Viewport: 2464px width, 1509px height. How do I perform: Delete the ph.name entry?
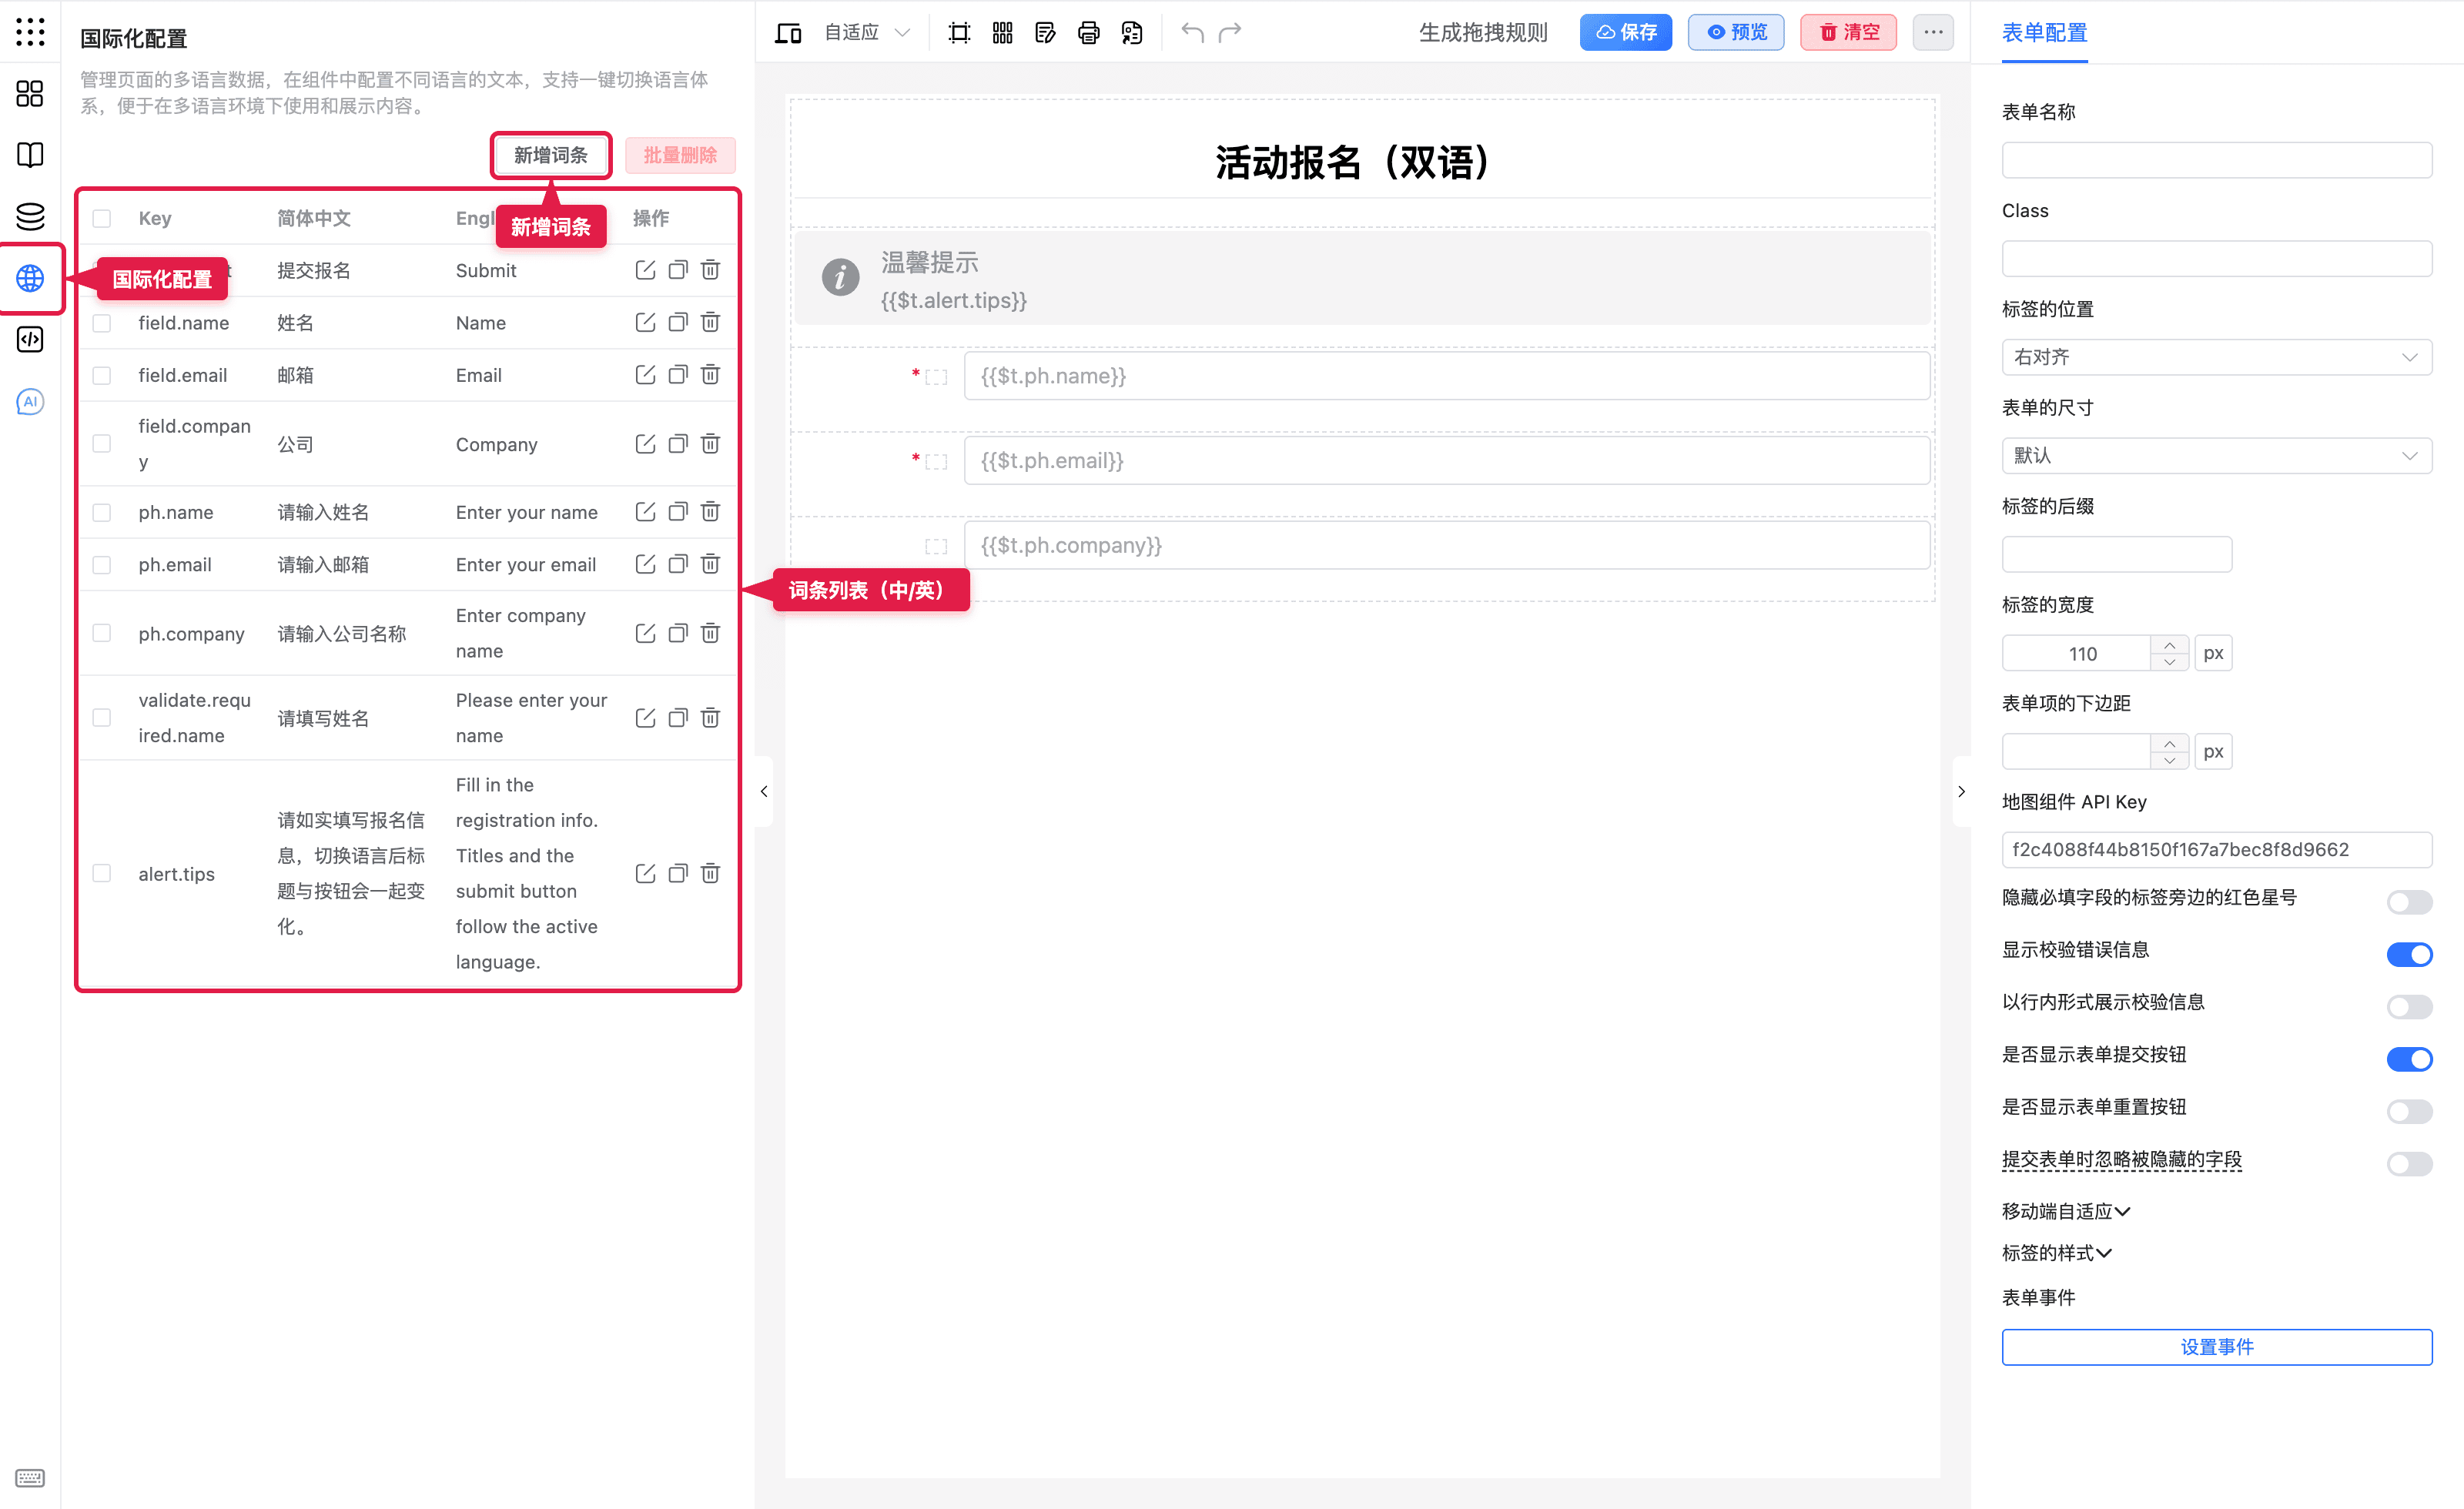[710, 511]
